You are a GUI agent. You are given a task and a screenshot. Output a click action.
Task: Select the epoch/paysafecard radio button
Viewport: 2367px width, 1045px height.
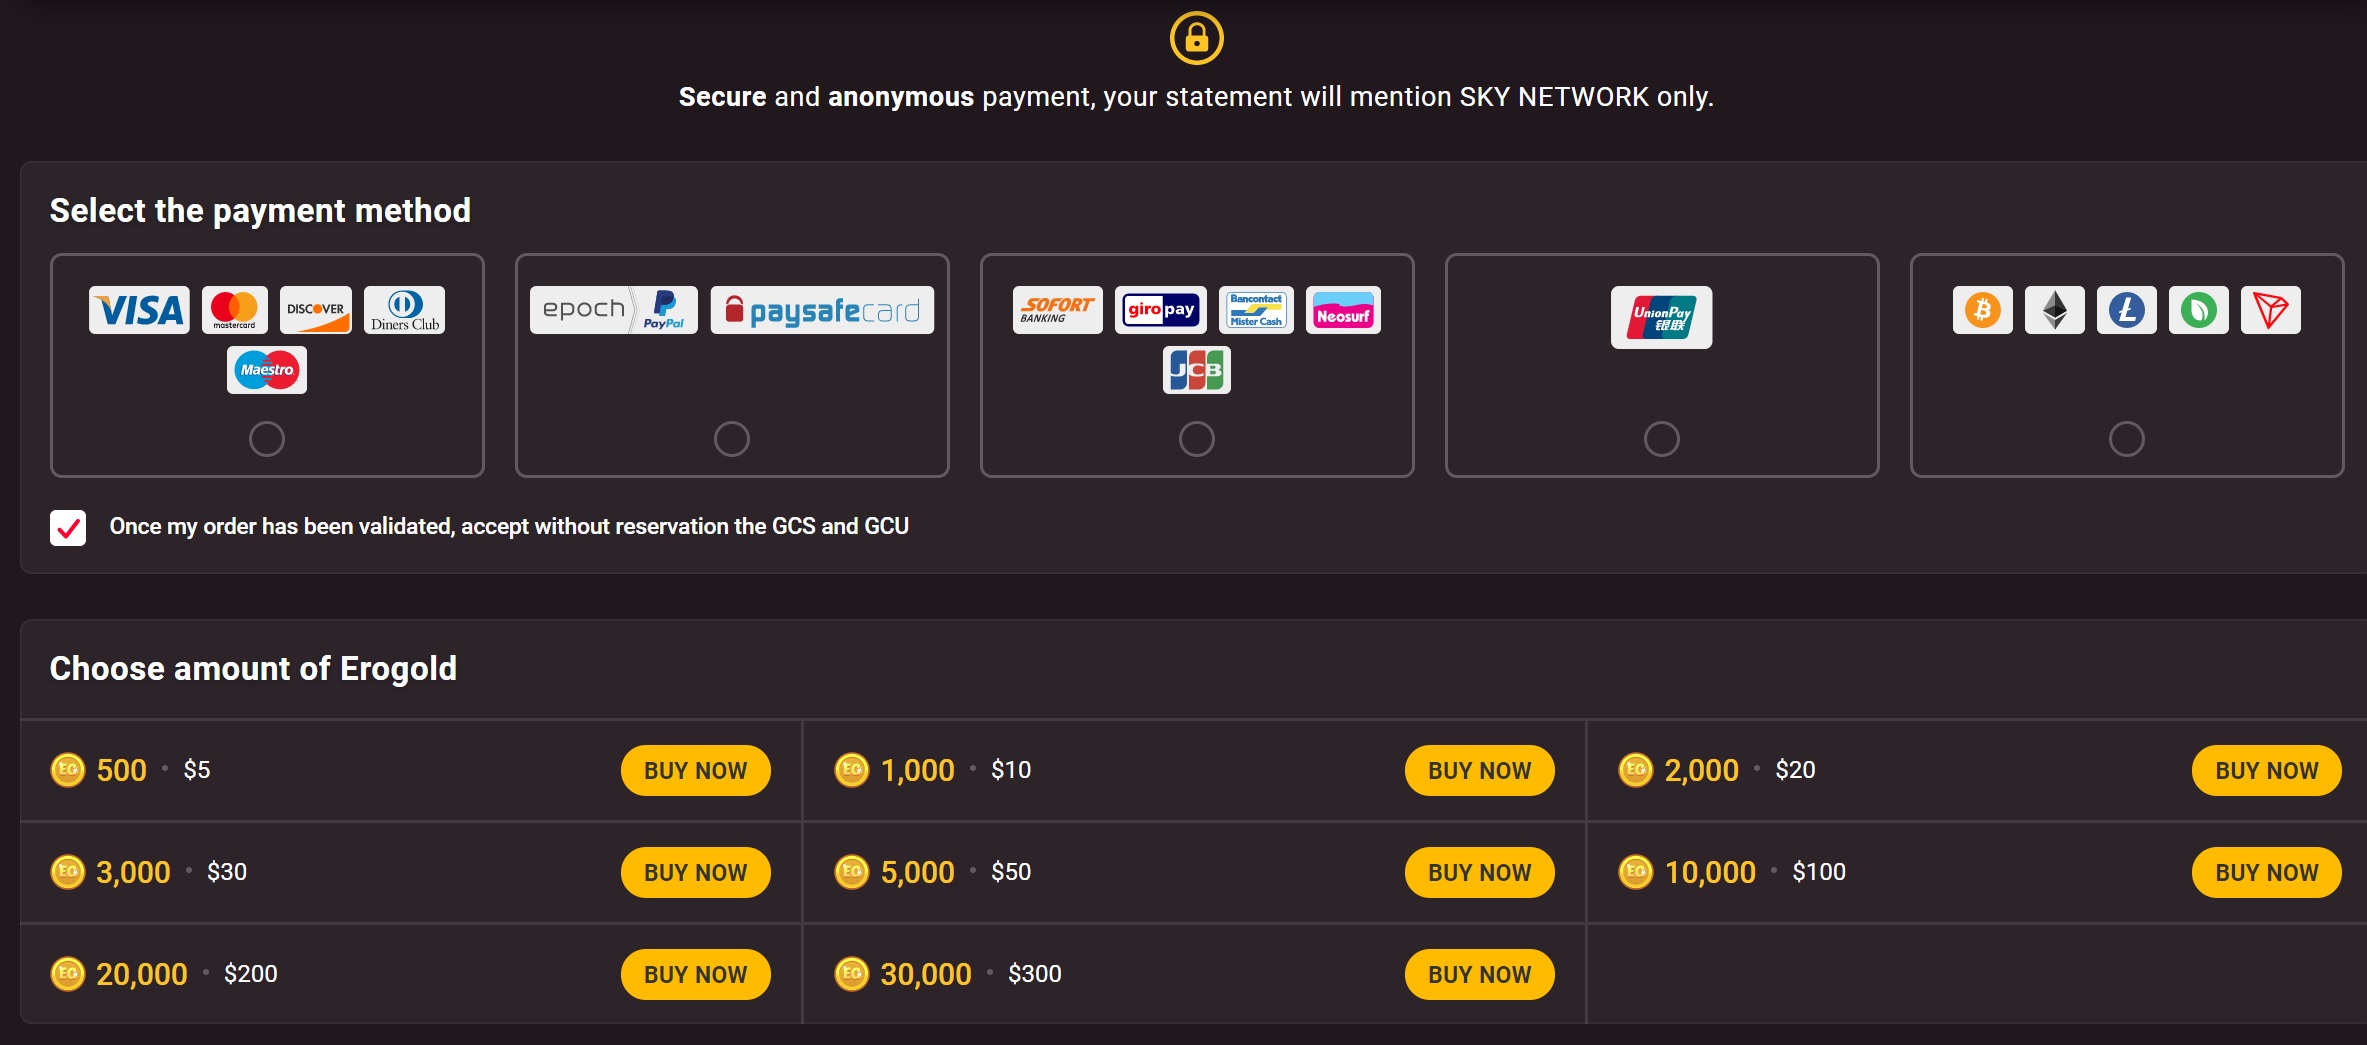click(732, 439)
